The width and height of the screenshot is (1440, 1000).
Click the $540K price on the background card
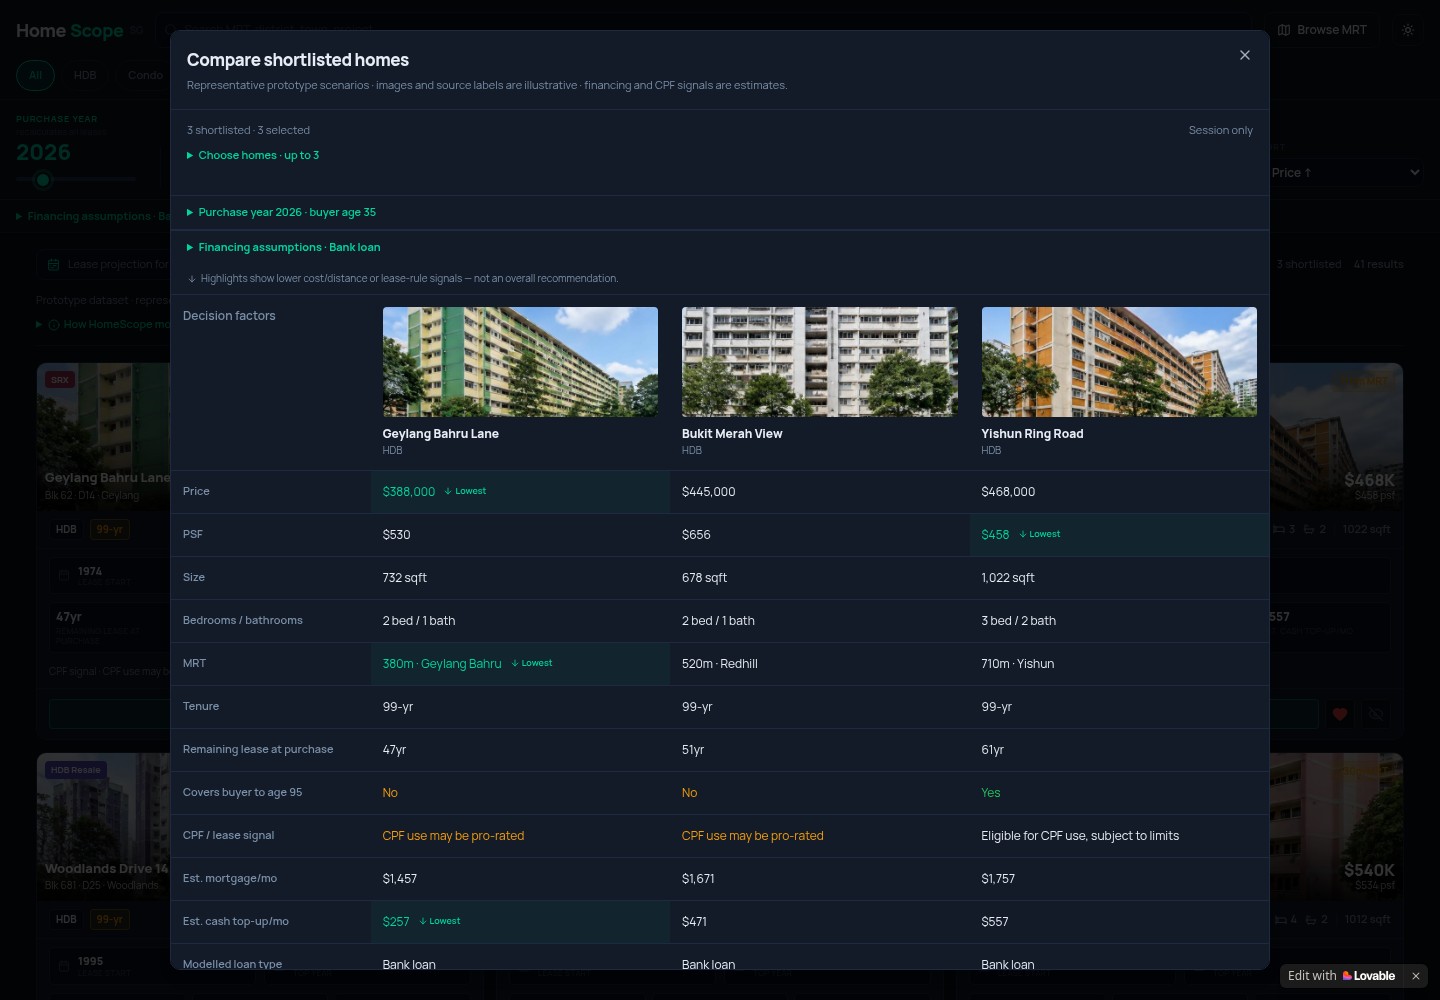point(1369,870)
